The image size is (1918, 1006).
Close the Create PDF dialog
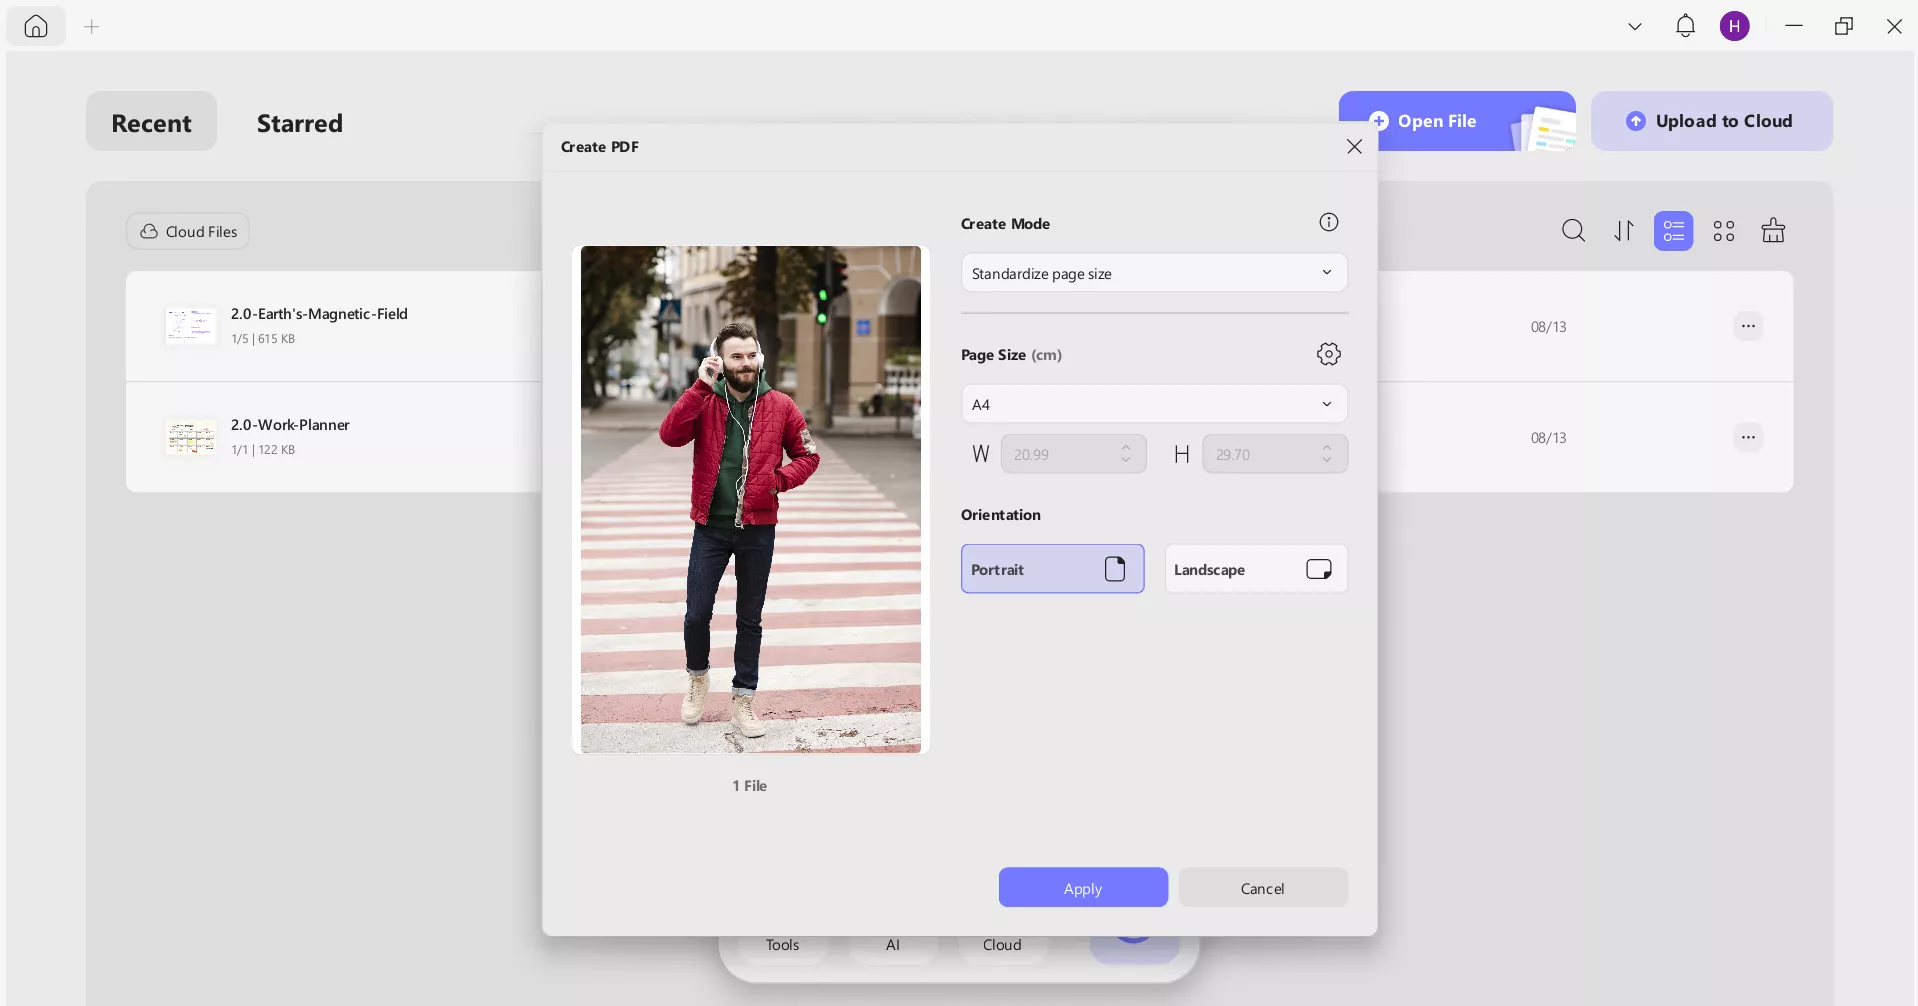point(1354,147)
